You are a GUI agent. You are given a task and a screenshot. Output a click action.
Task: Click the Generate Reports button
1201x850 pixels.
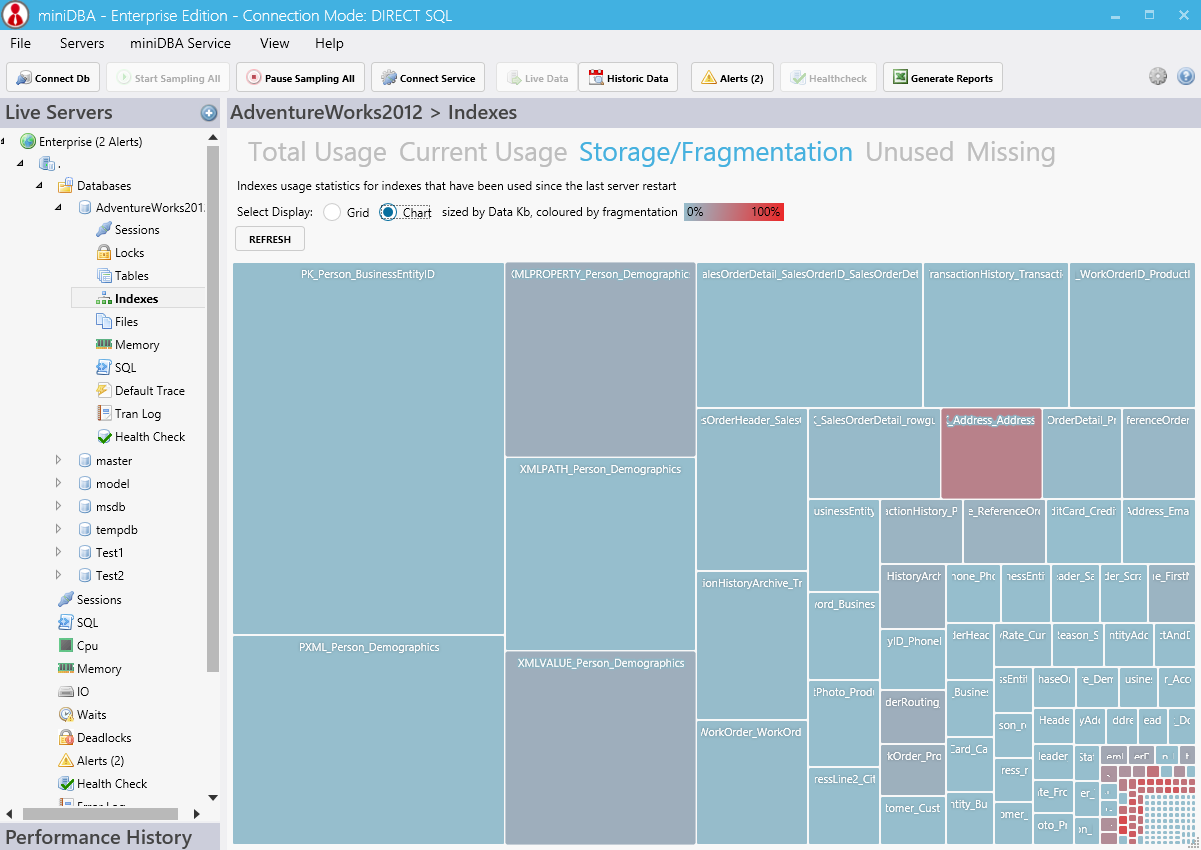click(x=941, y=76)
